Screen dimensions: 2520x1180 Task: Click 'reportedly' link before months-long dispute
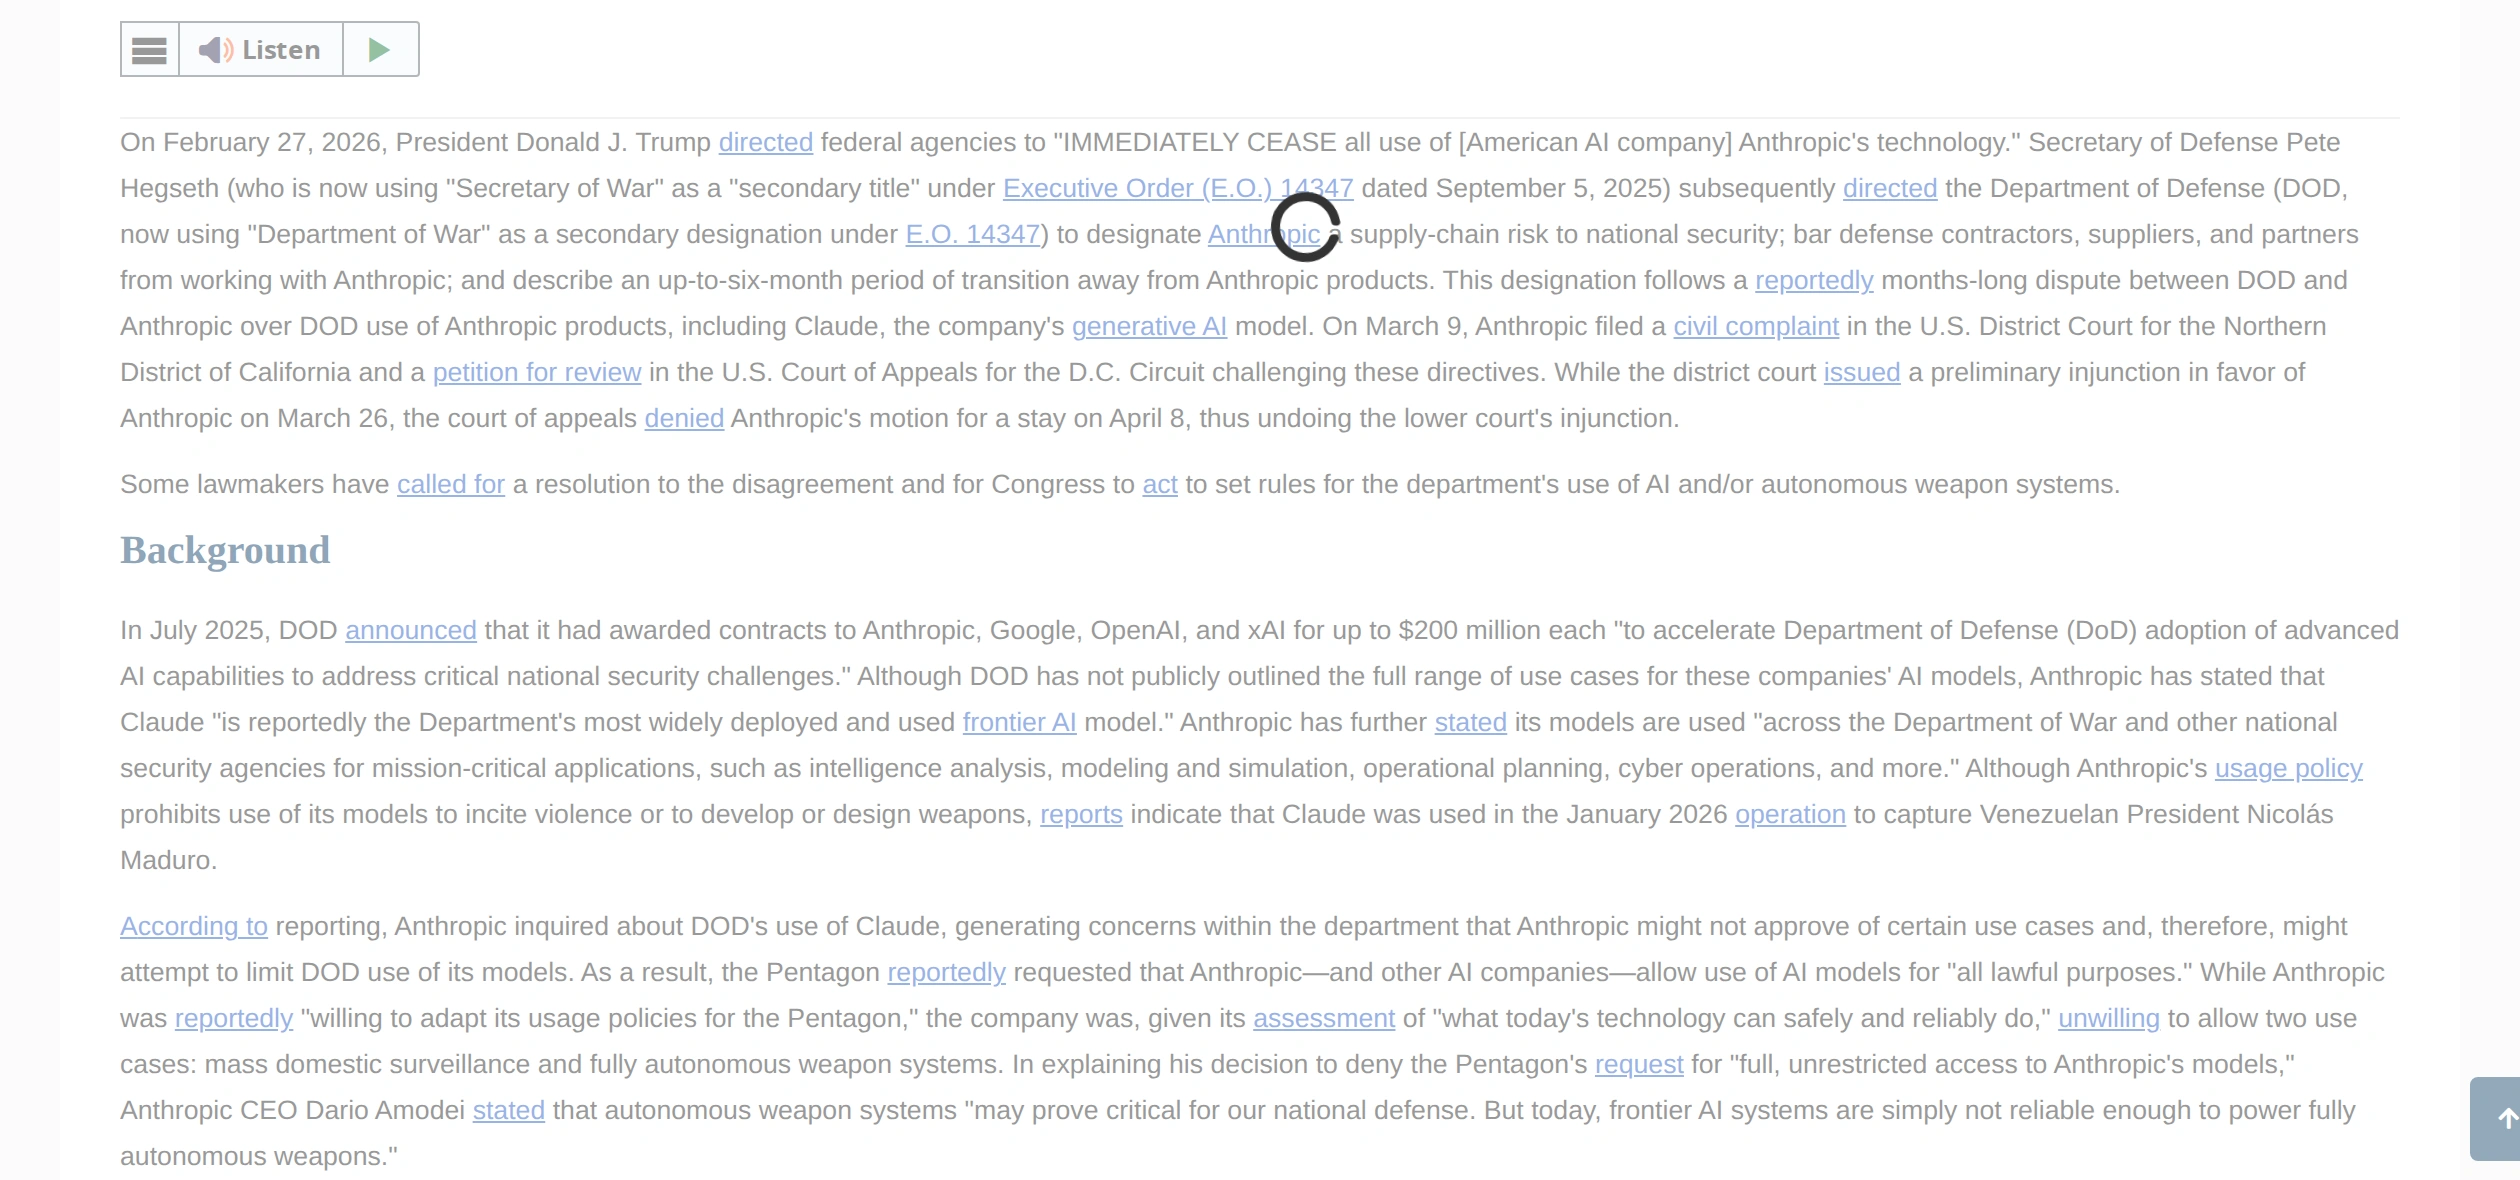tap(1814, 280)
